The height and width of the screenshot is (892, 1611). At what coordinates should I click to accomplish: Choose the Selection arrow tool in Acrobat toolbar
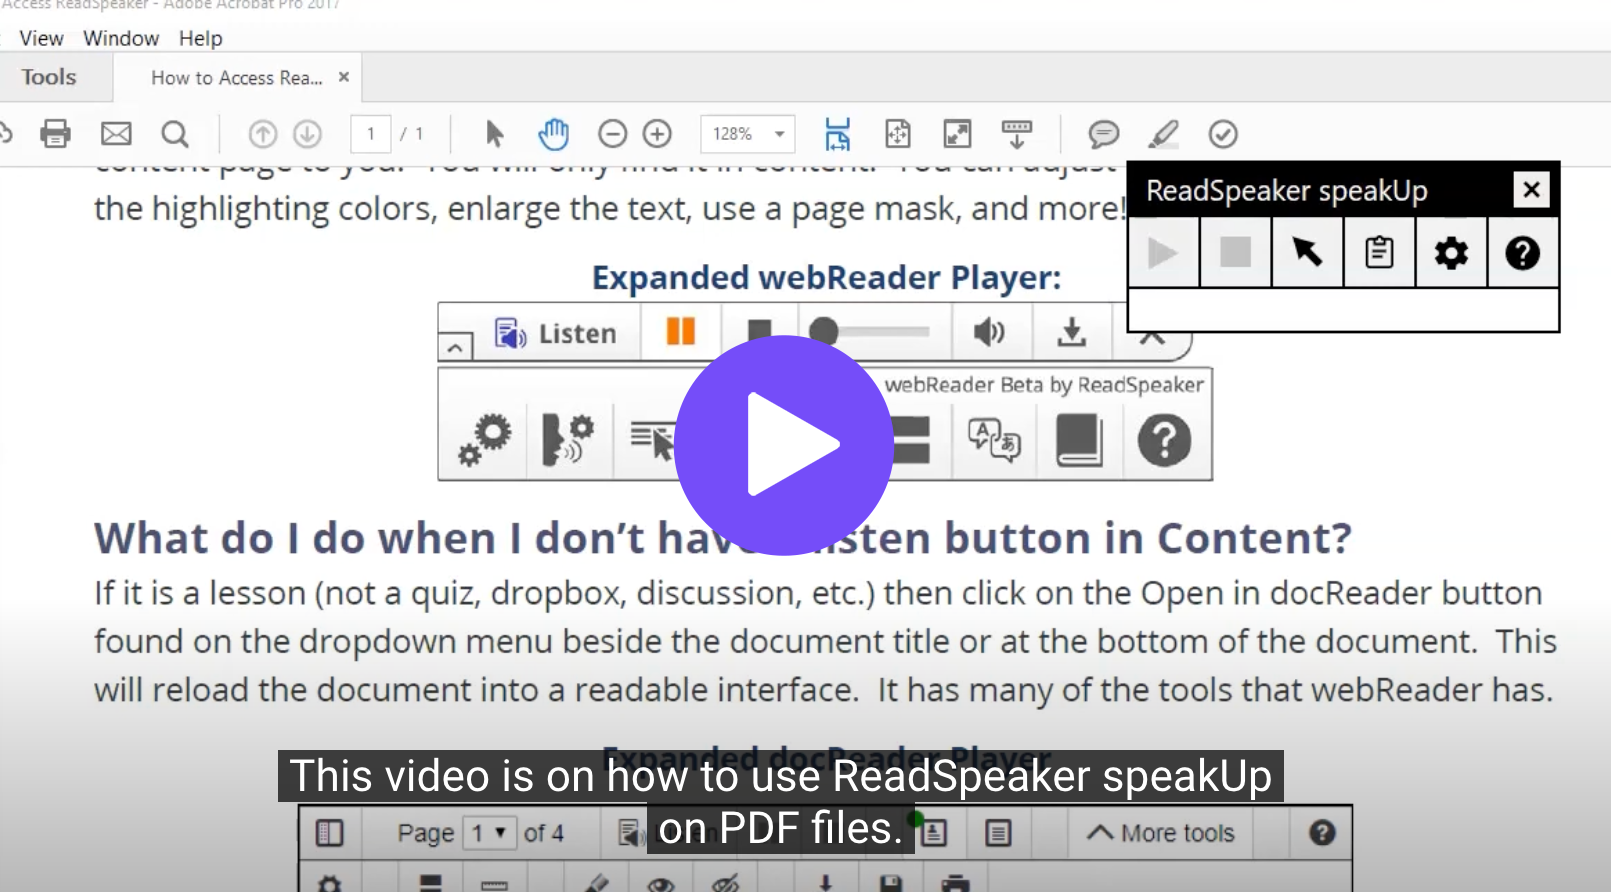coord(494,133)
